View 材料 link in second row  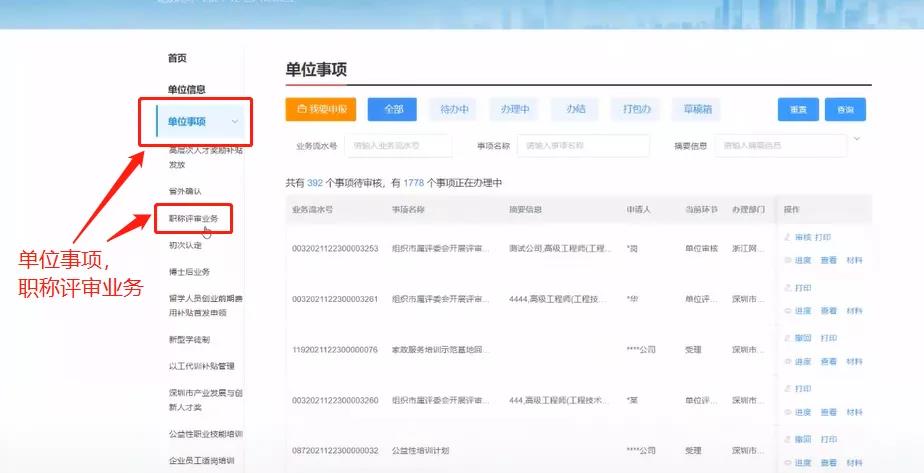click(854, 311)
